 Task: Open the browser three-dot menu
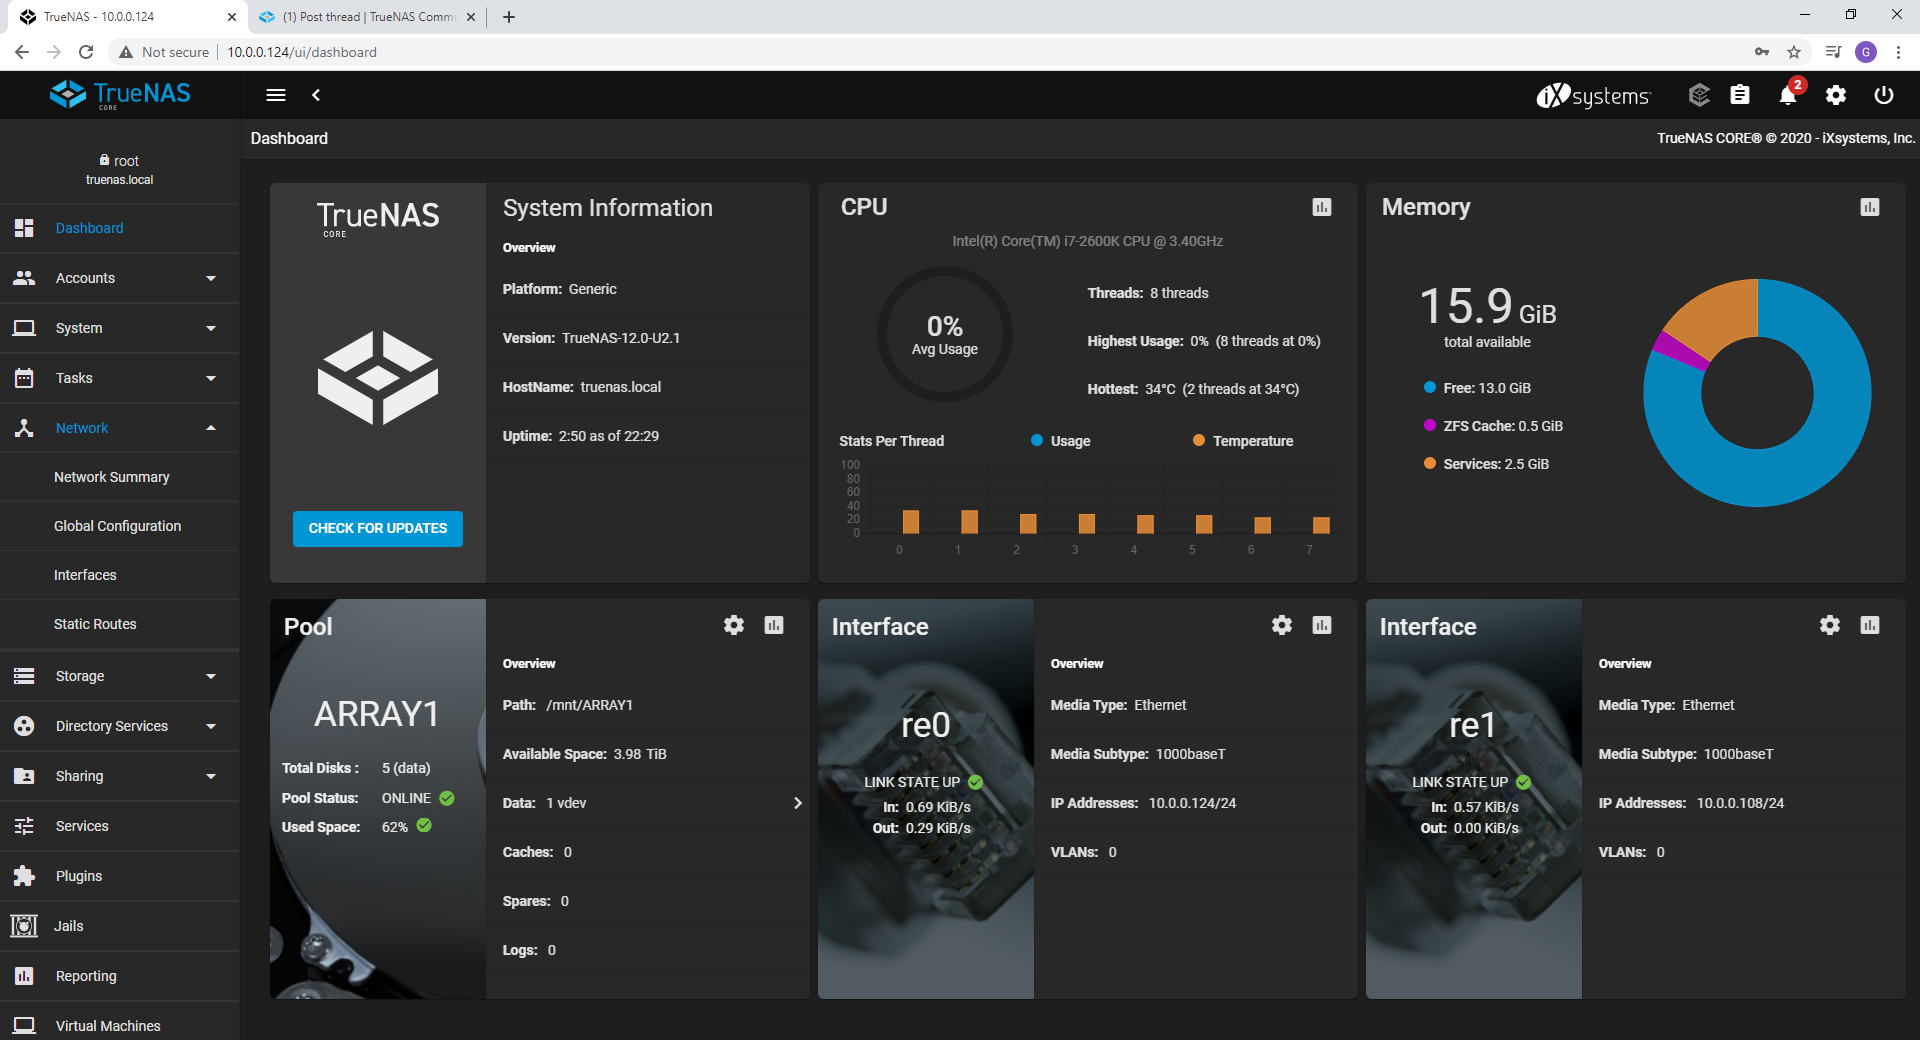tap(1898, 52)
